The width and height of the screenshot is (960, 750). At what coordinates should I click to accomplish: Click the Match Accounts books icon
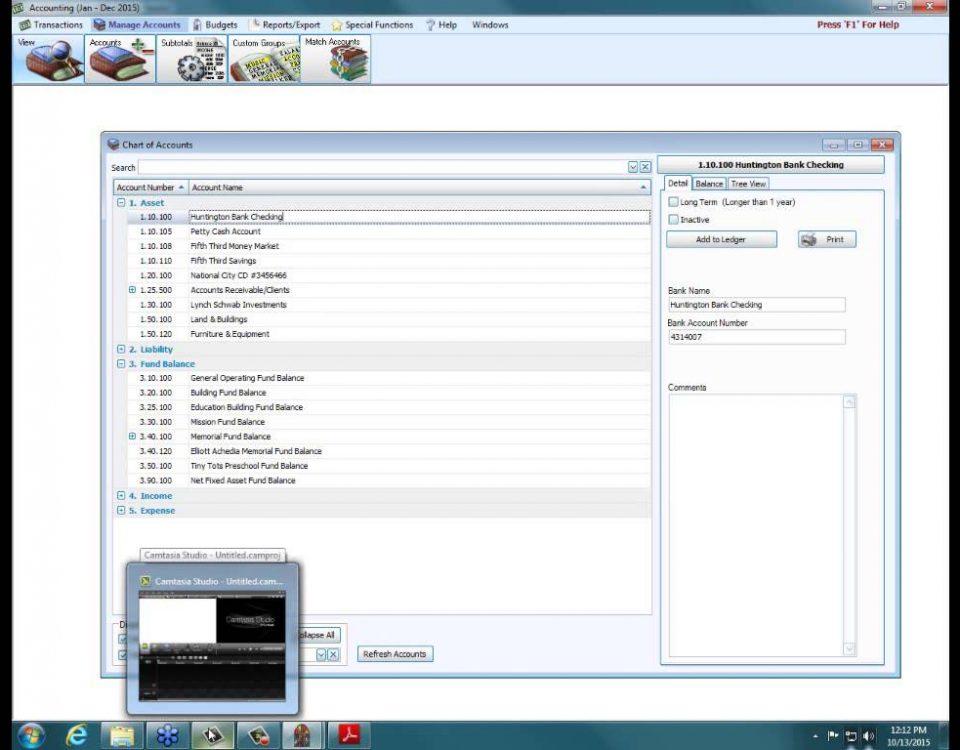coord(336,60)
